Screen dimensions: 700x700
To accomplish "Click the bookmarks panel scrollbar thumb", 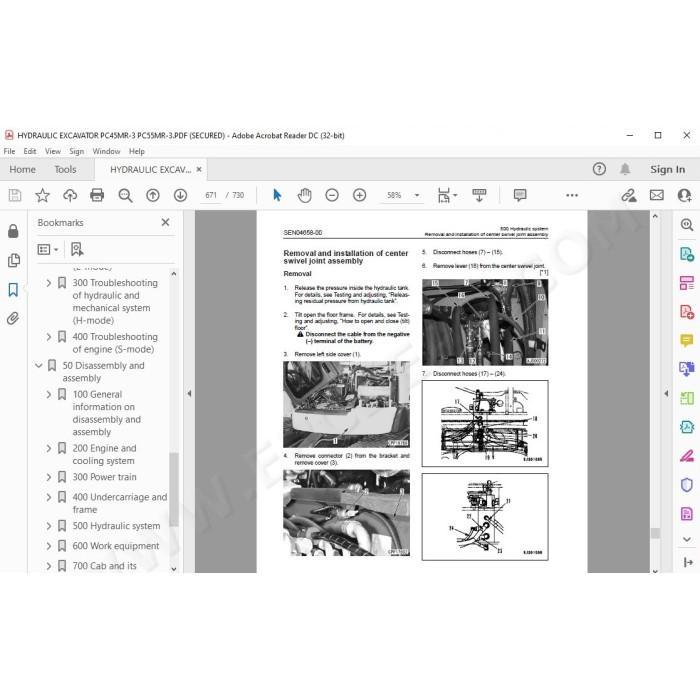I will tap(174, 490).
